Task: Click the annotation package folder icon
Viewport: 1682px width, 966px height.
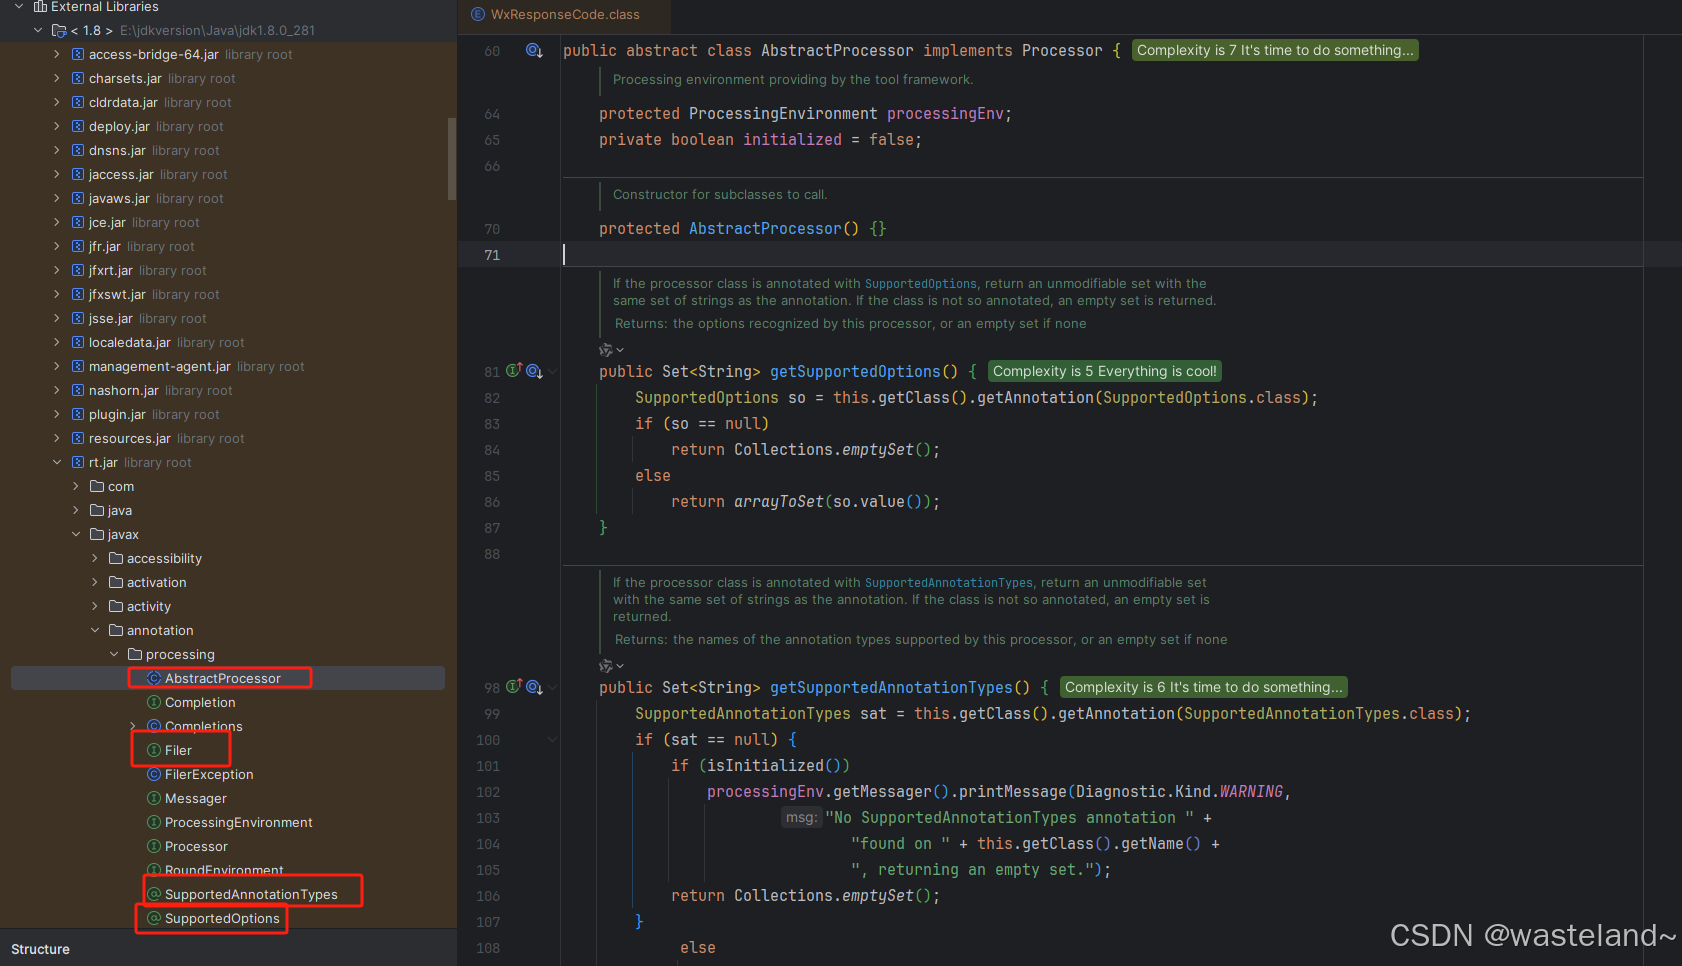Action: [116, 631]
